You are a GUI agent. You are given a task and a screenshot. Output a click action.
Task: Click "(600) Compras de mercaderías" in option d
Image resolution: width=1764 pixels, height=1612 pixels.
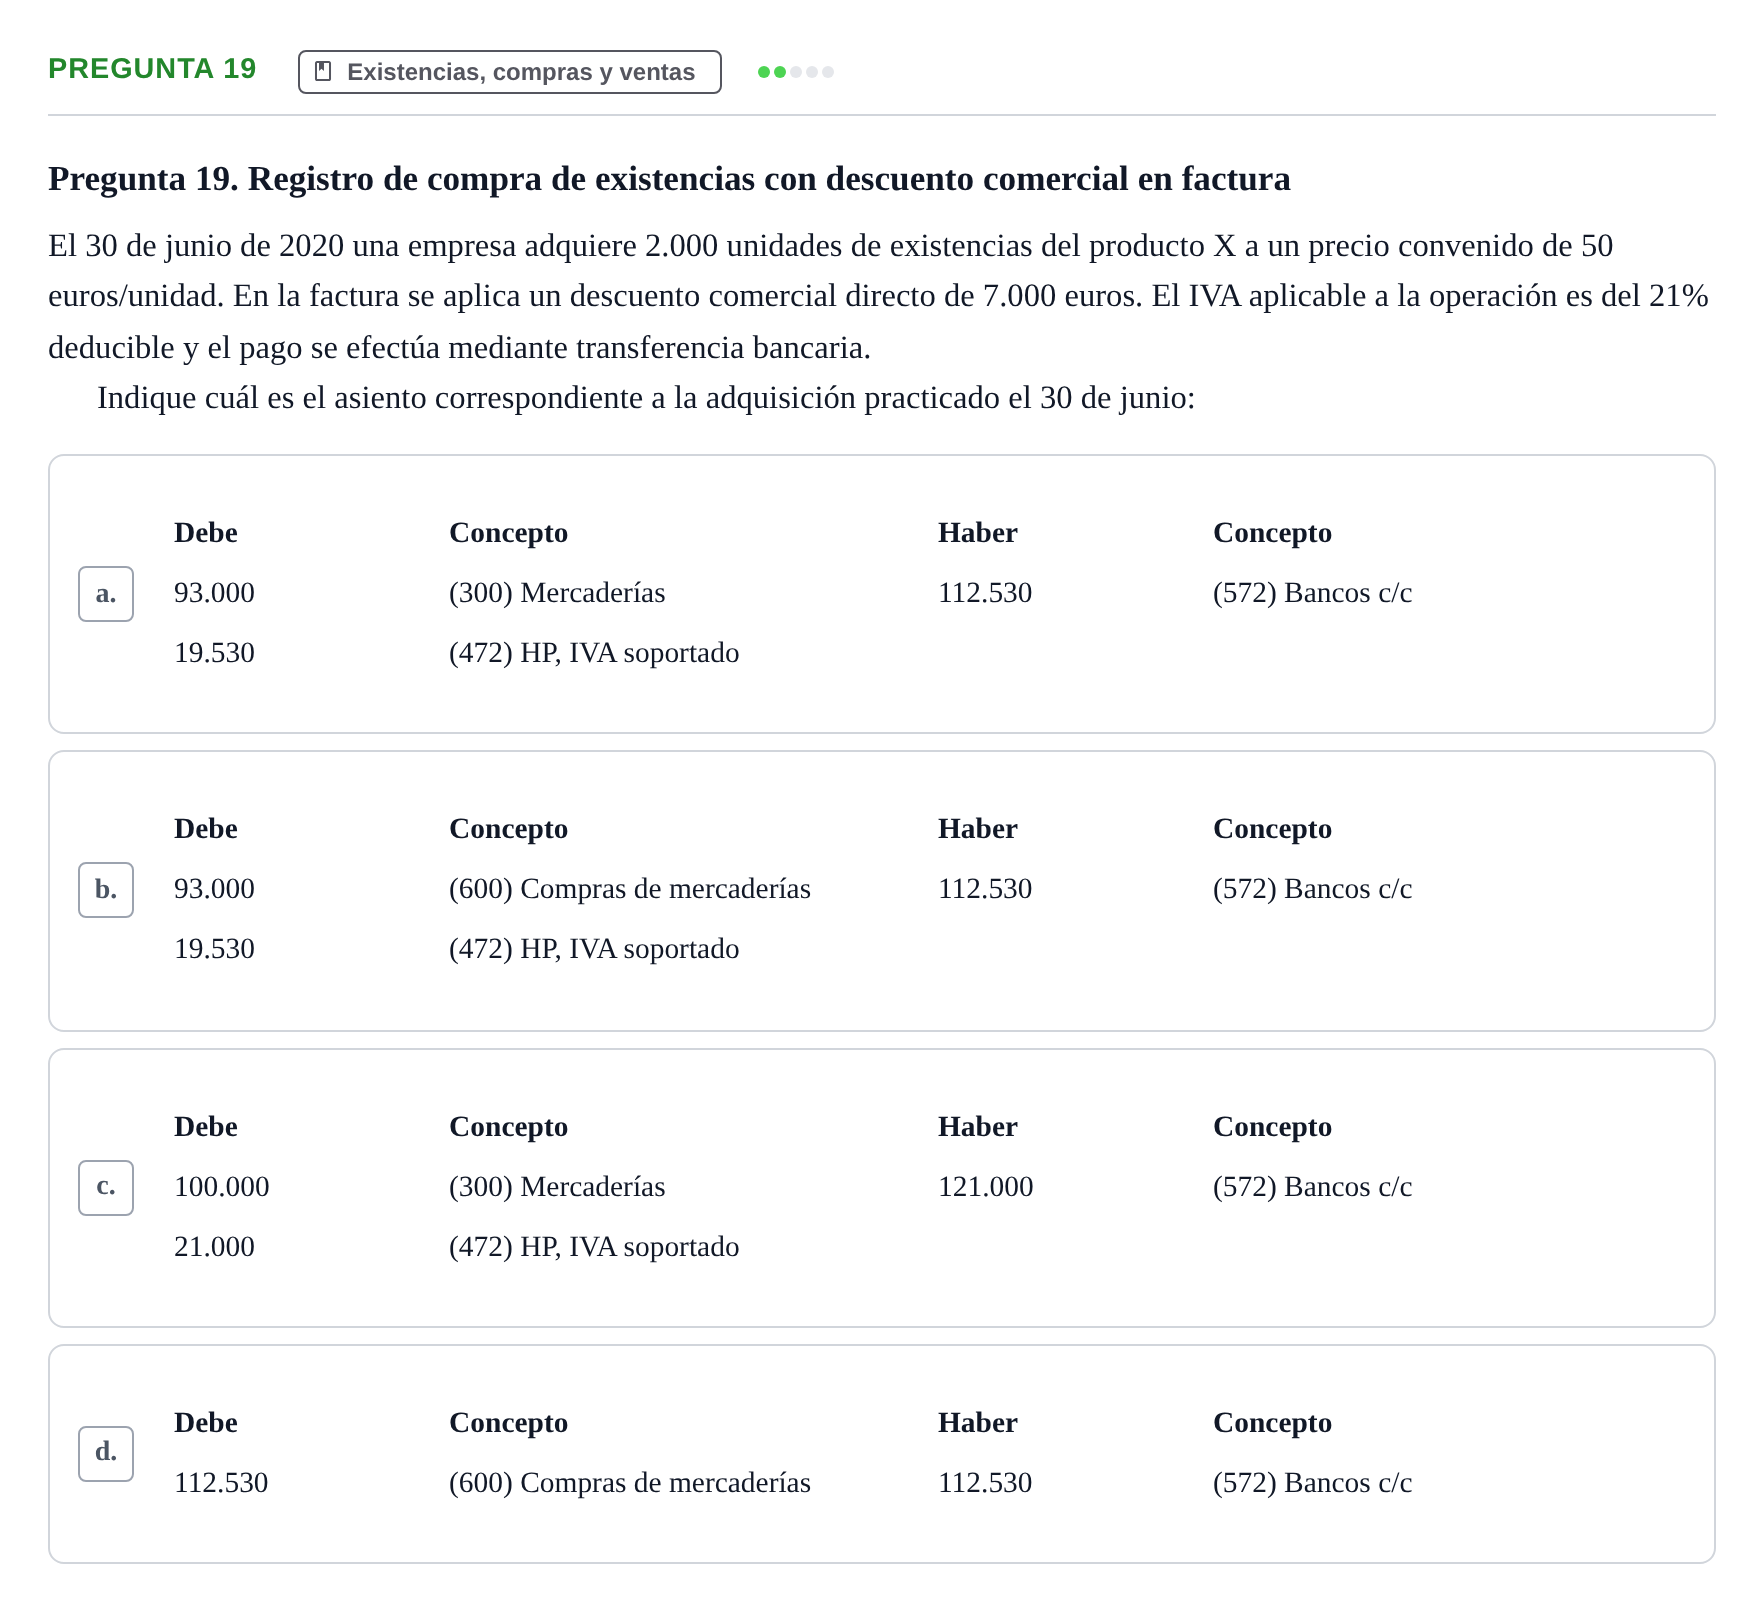(630, 1483)
